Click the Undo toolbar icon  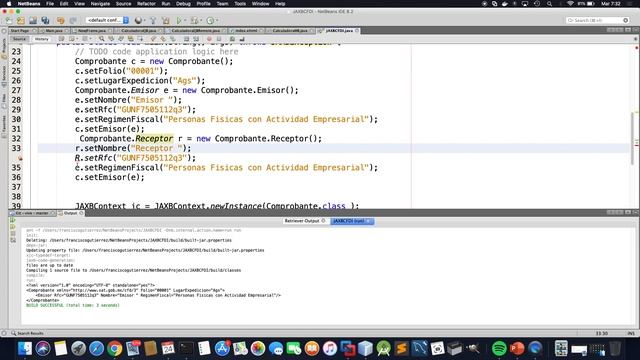pos(60,20)
